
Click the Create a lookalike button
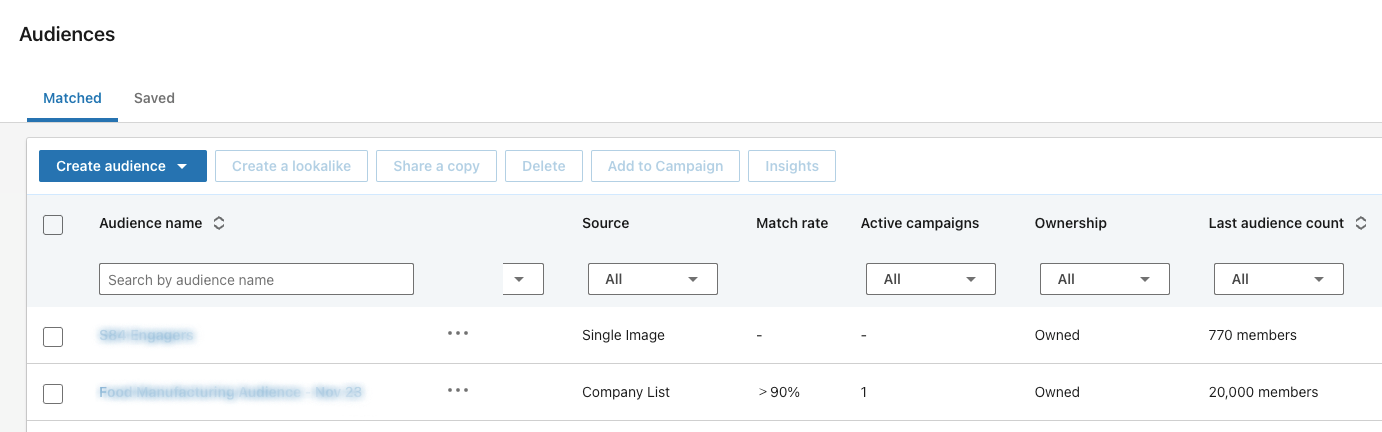pos(291,167)
